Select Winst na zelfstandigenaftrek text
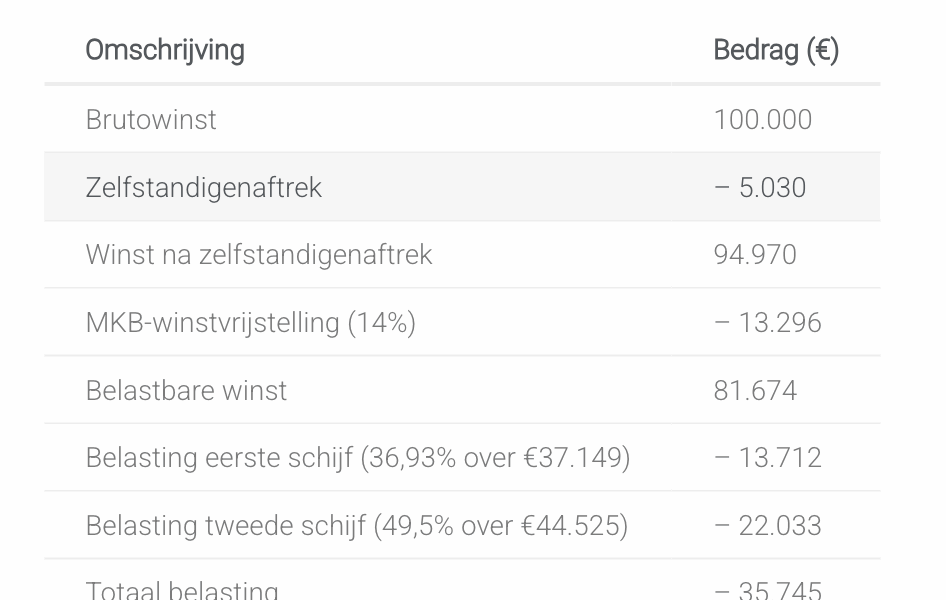Viewport: 946px width, 600px height. tap(259, 254)
